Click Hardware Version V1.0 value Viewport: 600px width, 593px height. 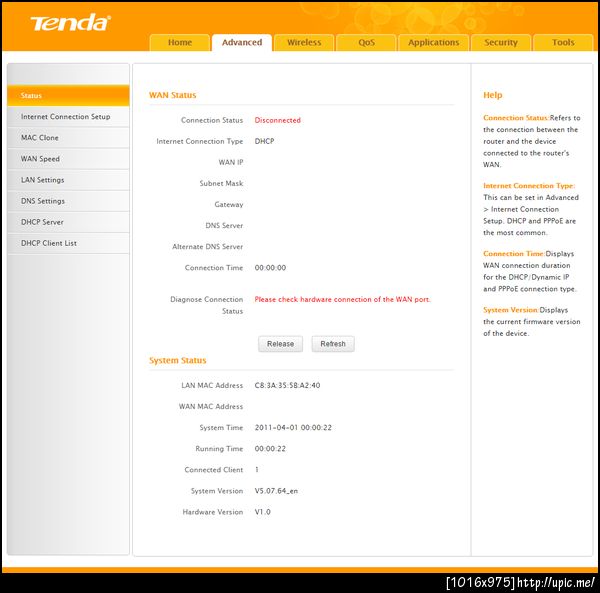click(x=262, y=512)
